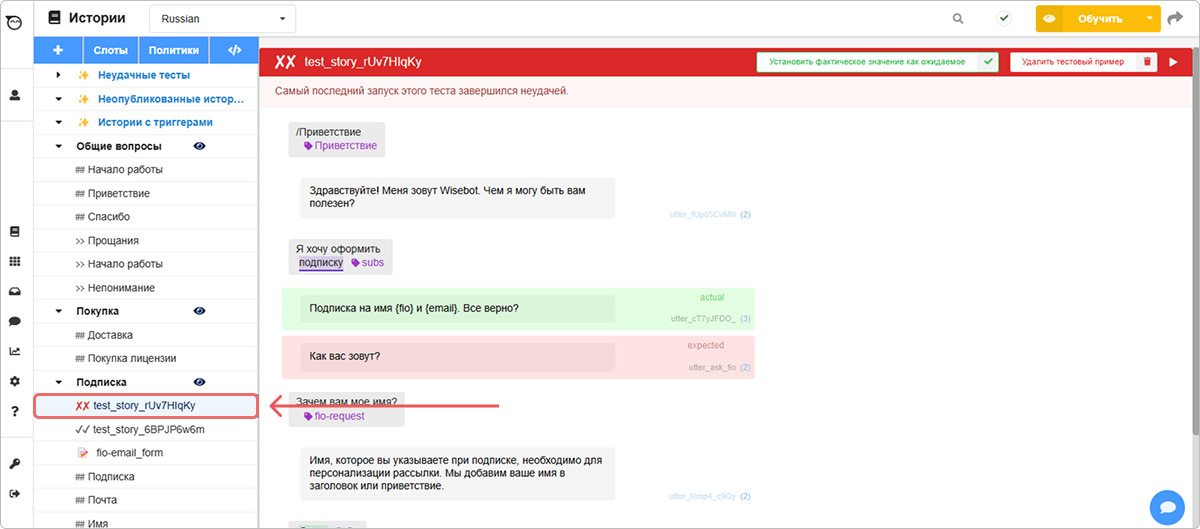Viewport: 1200px width, 529px height.
Task: Click the search magnifier icon in header
Action: point(958,18)
